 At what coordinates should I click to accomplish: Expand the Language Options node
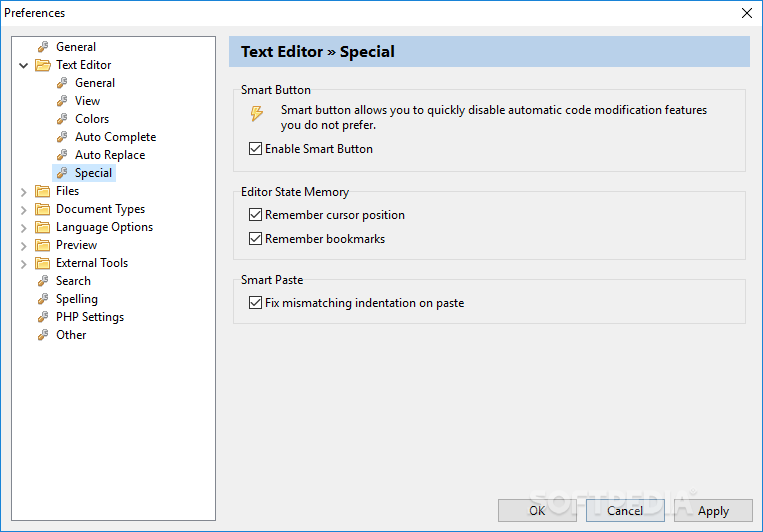[x=24, y=227]
